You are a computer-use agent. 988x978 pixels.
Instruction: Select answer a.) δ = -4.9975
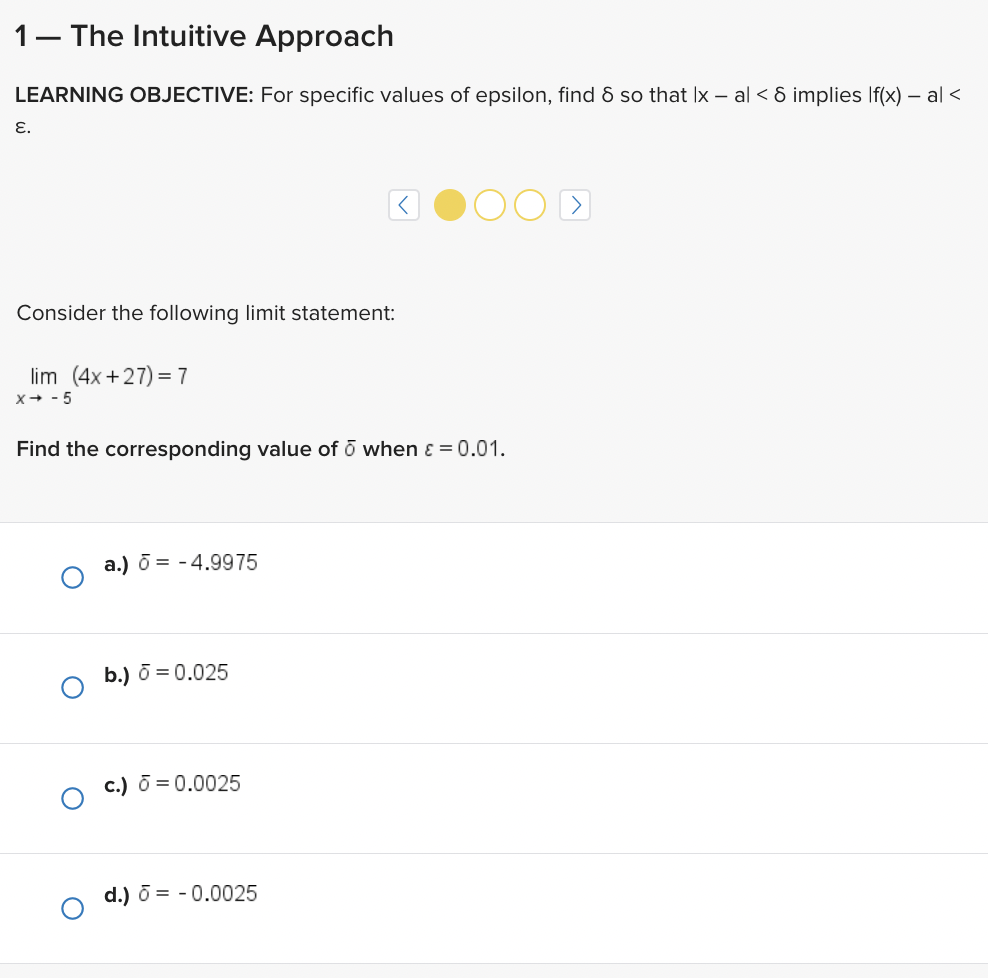click(x=72, y=577)
